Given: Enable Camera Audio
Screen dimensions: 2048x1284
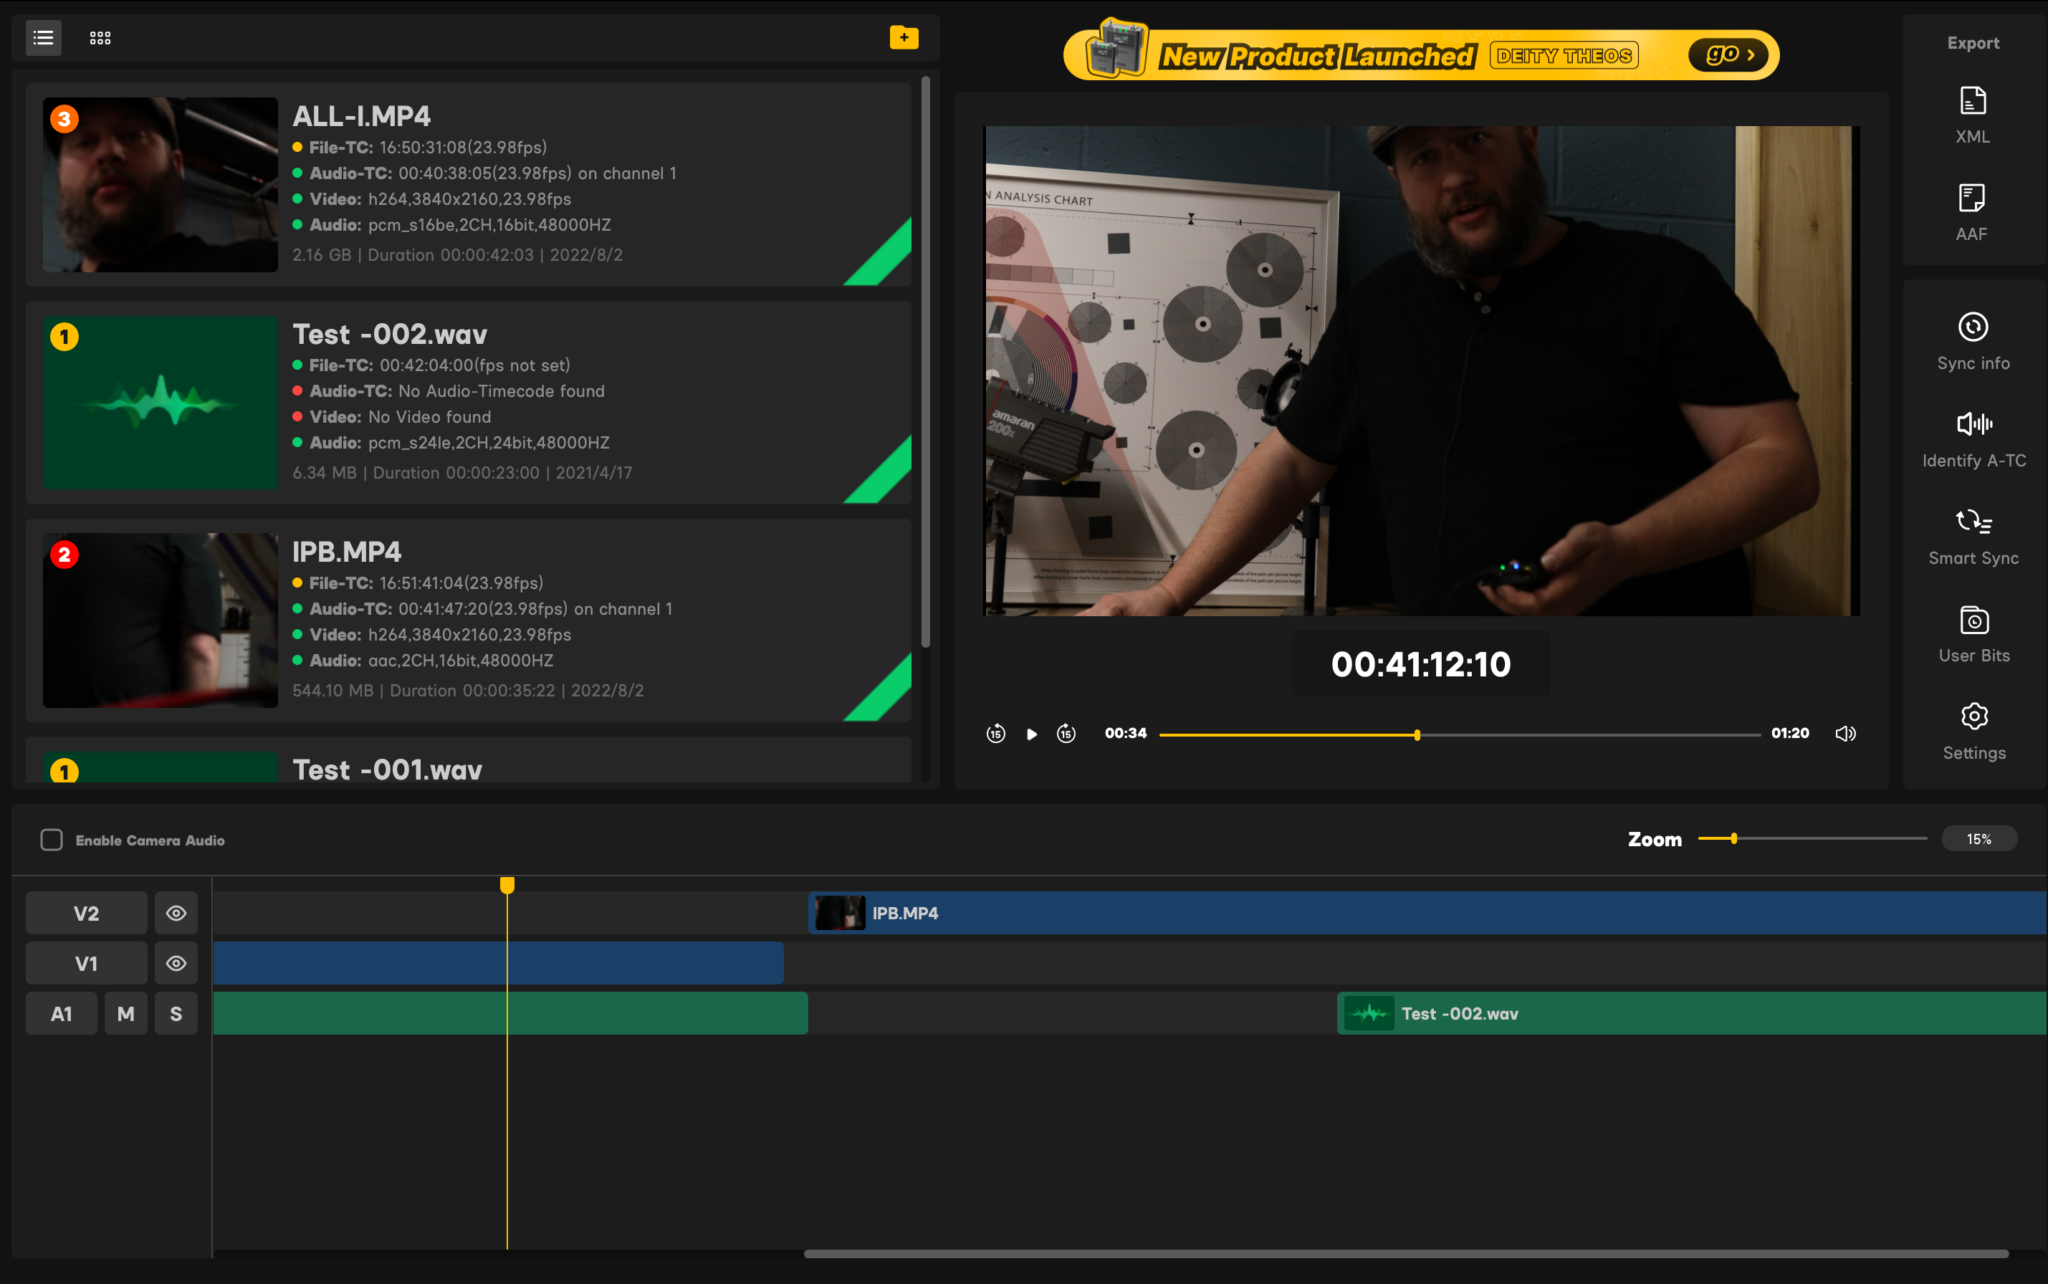Looking at the screenshot, I should click(51, 839).
